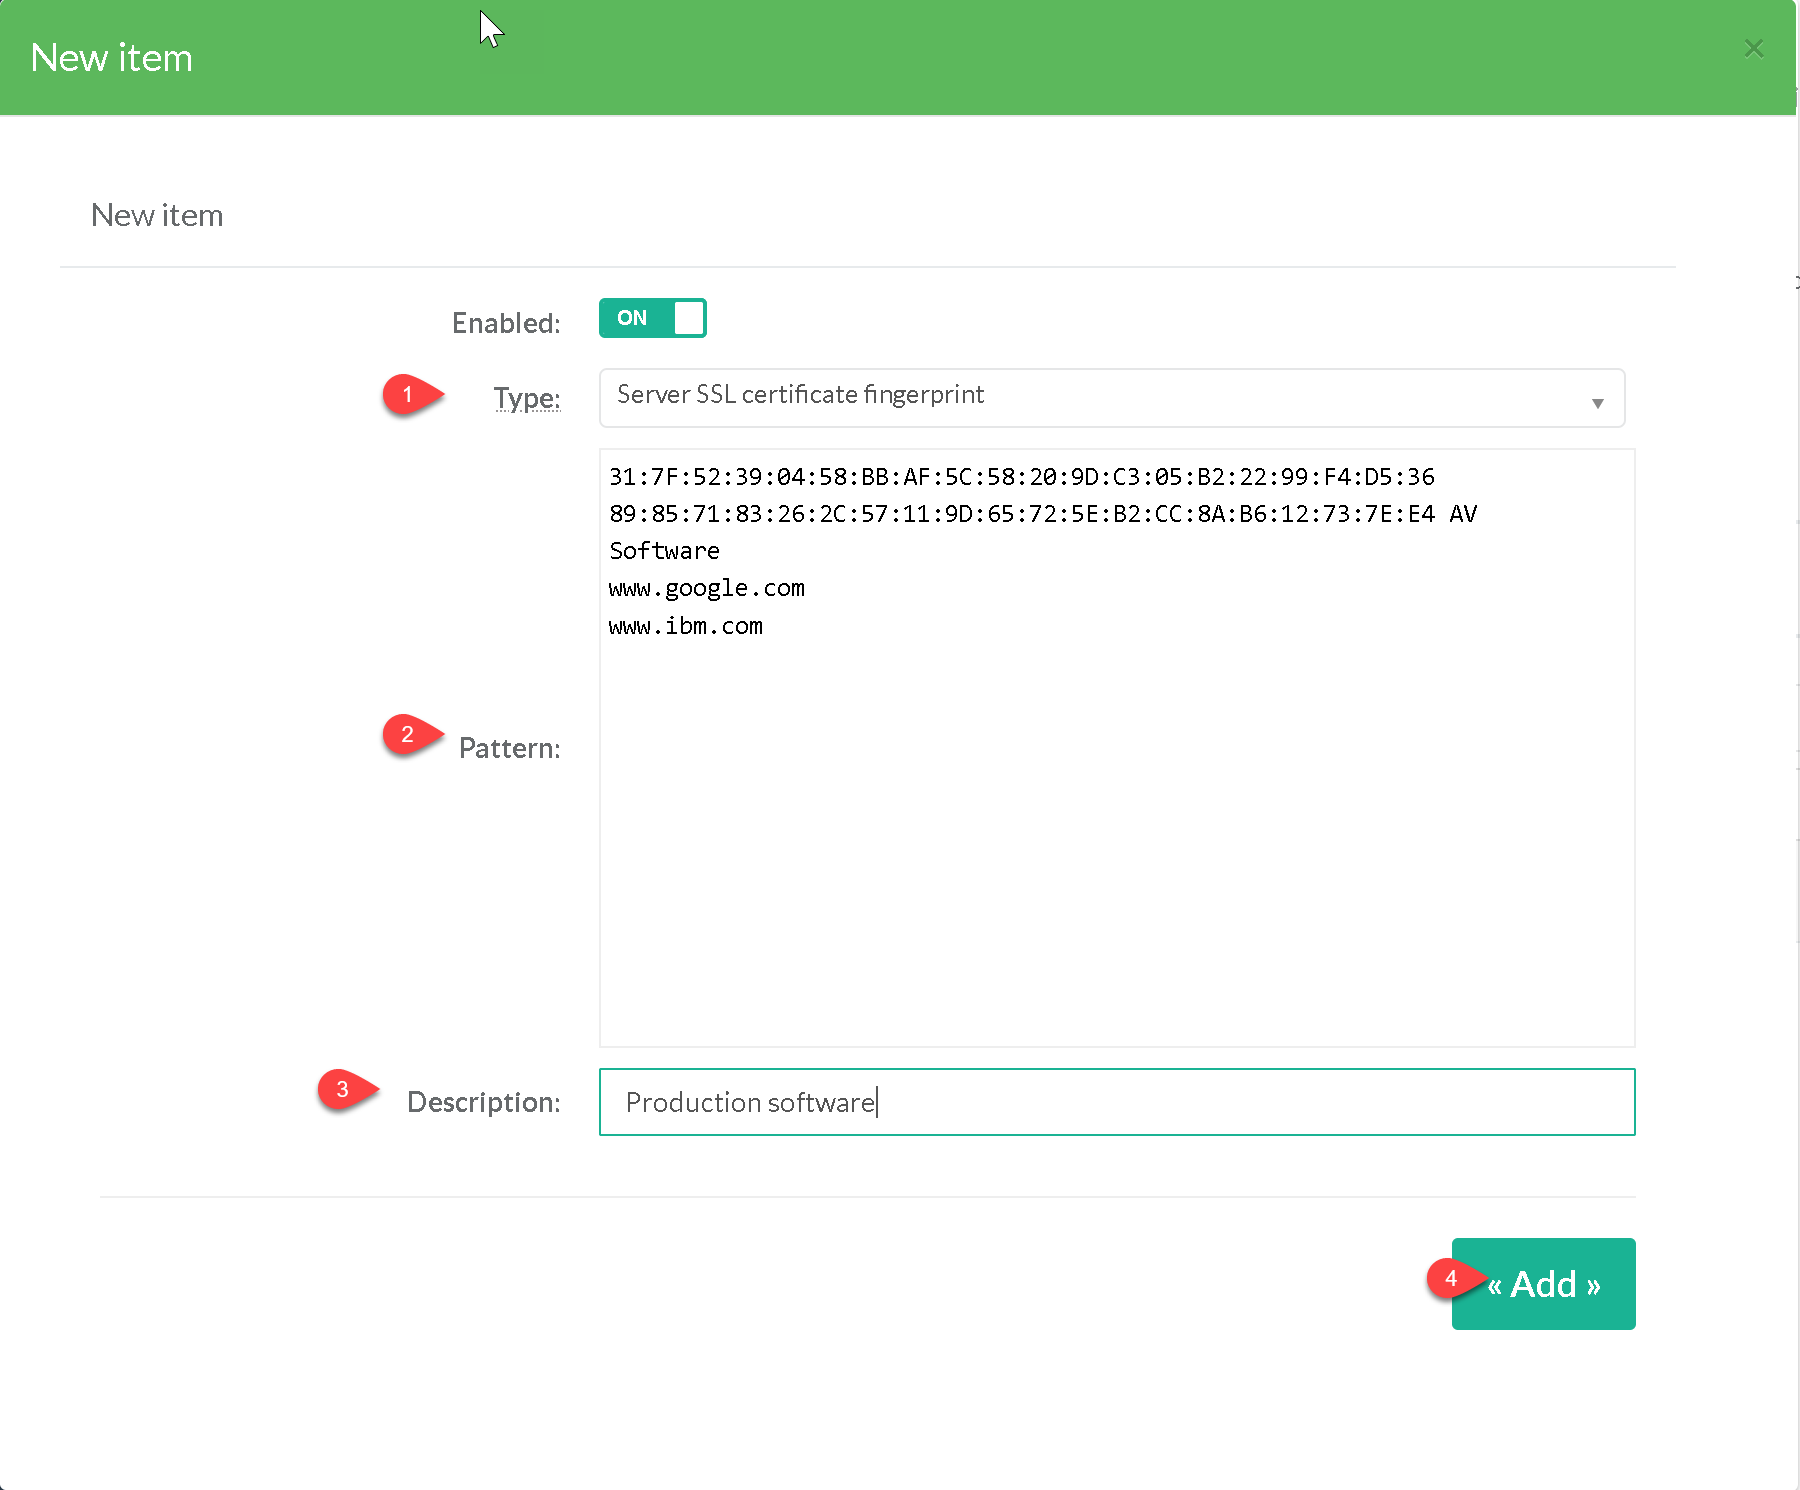Click the Description label
This screenshot has height=1490, width=1800.
point(483,1102)
